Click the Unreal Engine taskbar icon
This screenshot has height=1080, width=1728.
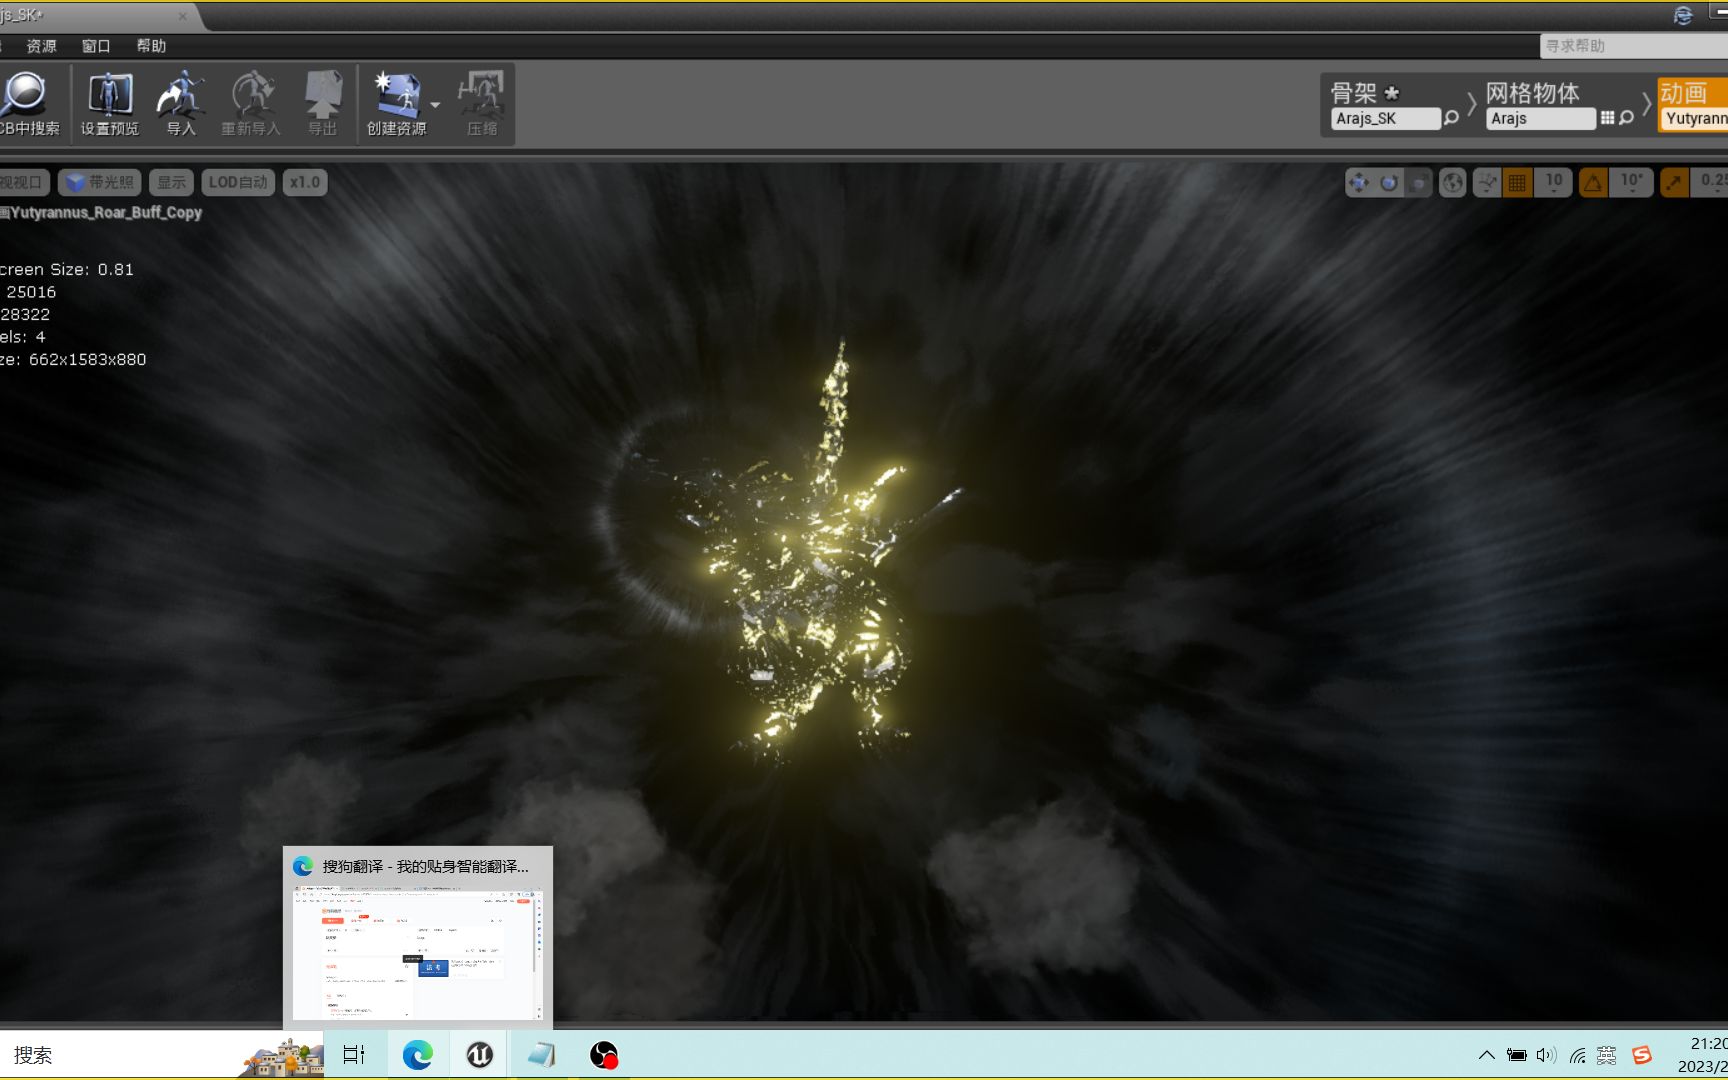[480, 1055]
